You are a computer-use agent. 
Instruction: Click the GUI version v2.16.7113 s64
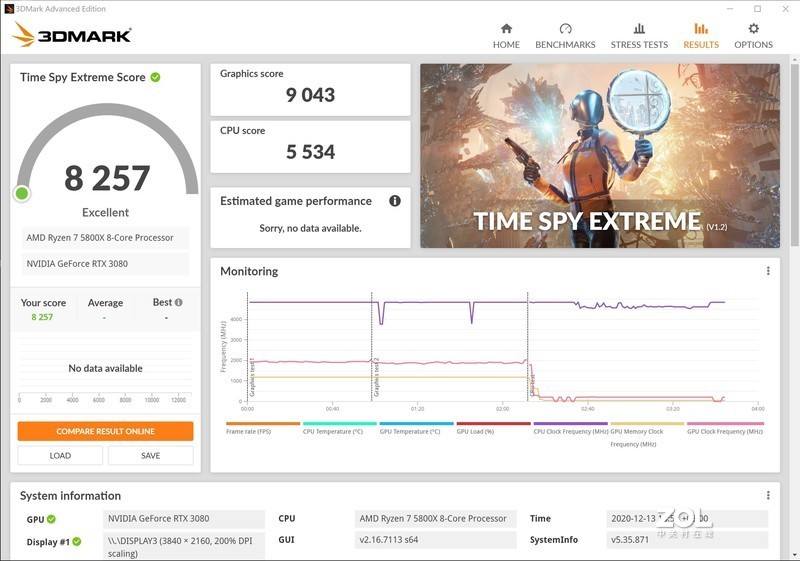tap(435, 540)
